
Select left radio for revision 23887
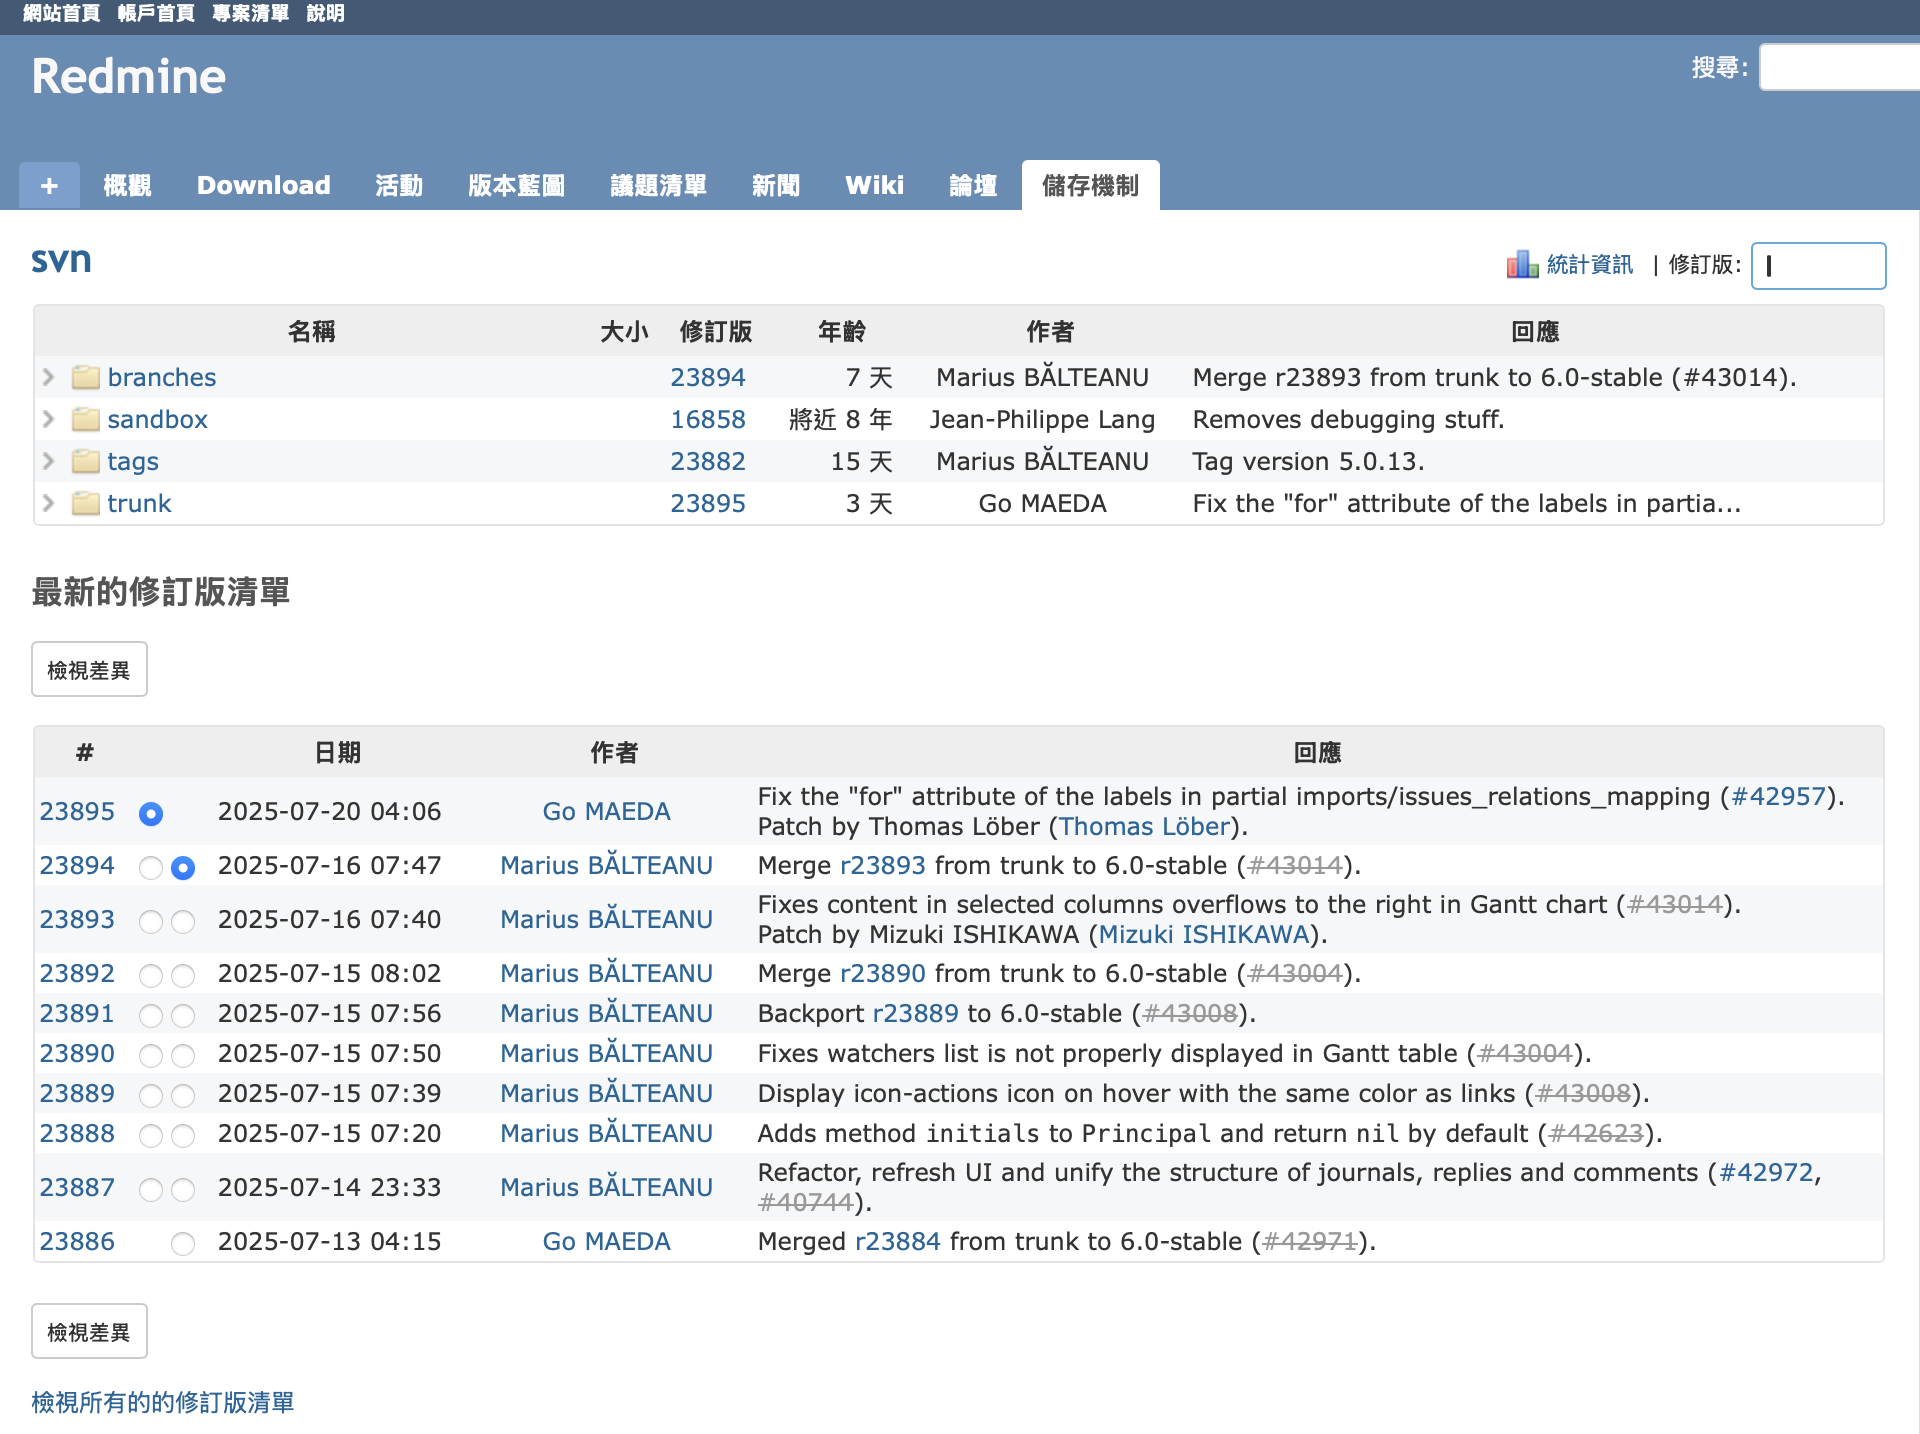coord(151,1189)
